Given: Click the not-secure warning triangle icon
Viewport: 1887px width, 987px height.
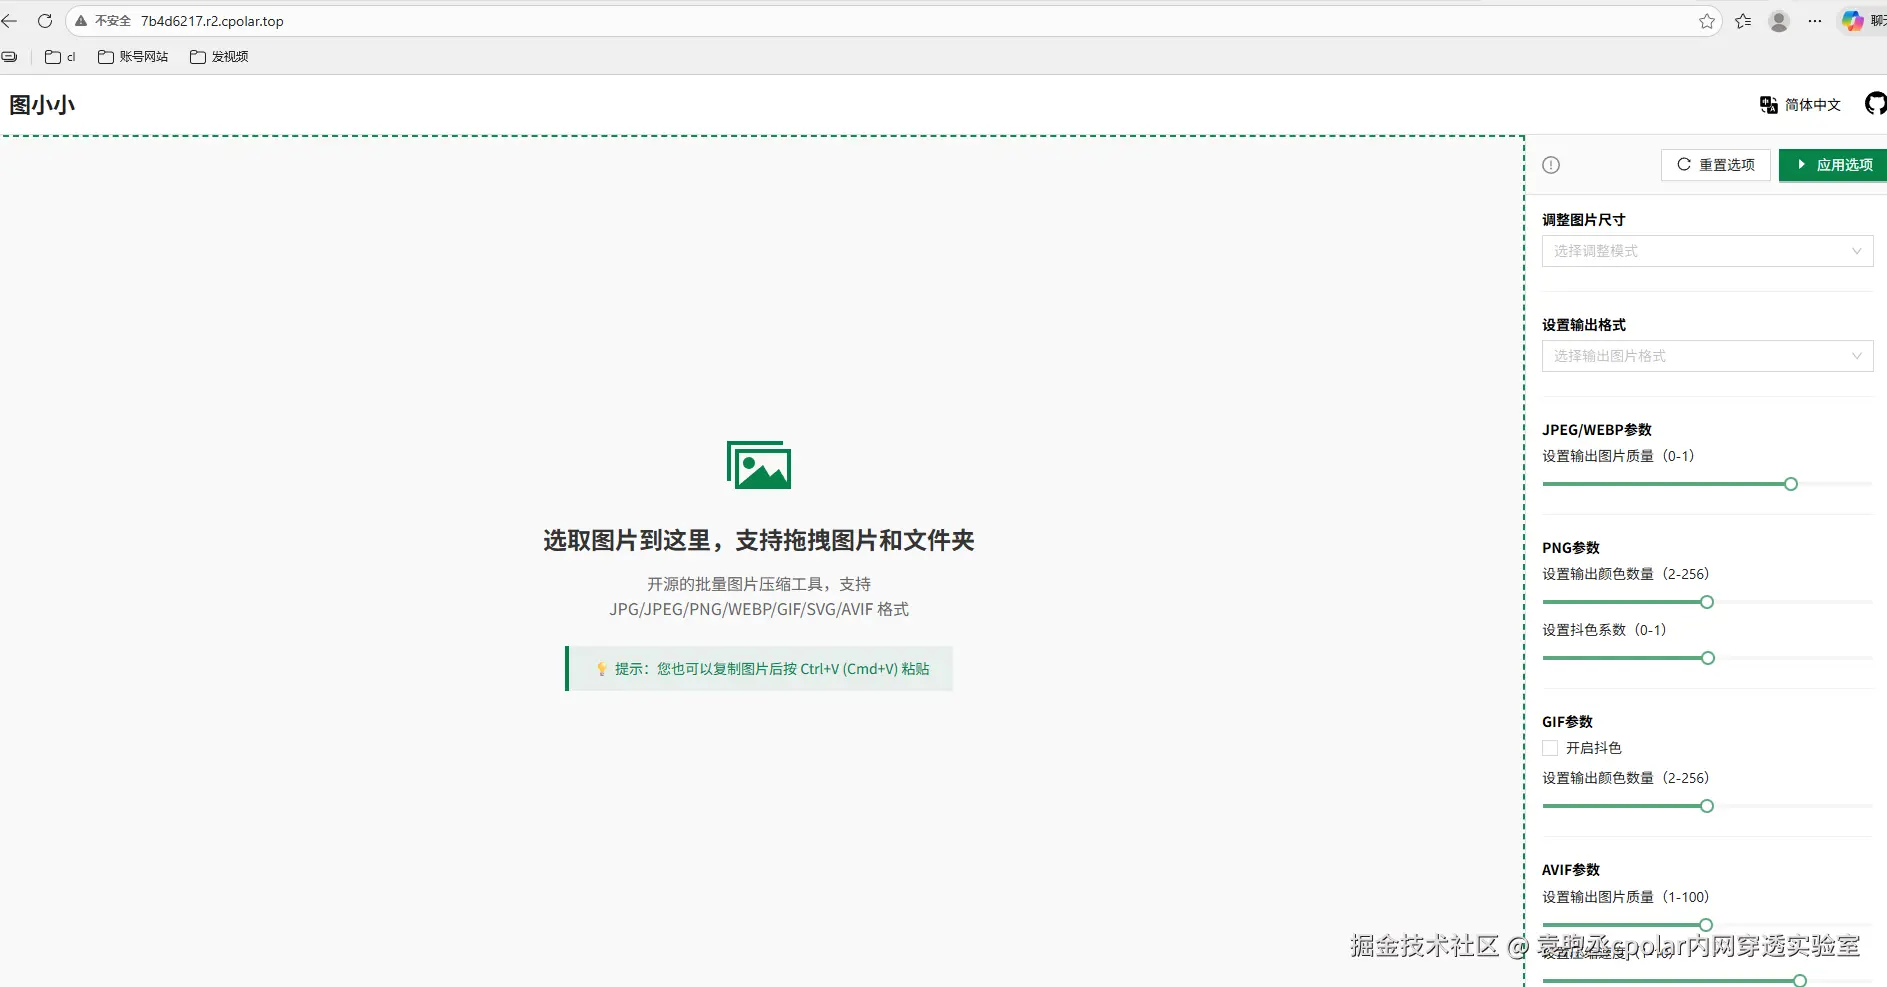Looking at the screenshot, I should tap(81, 21).
